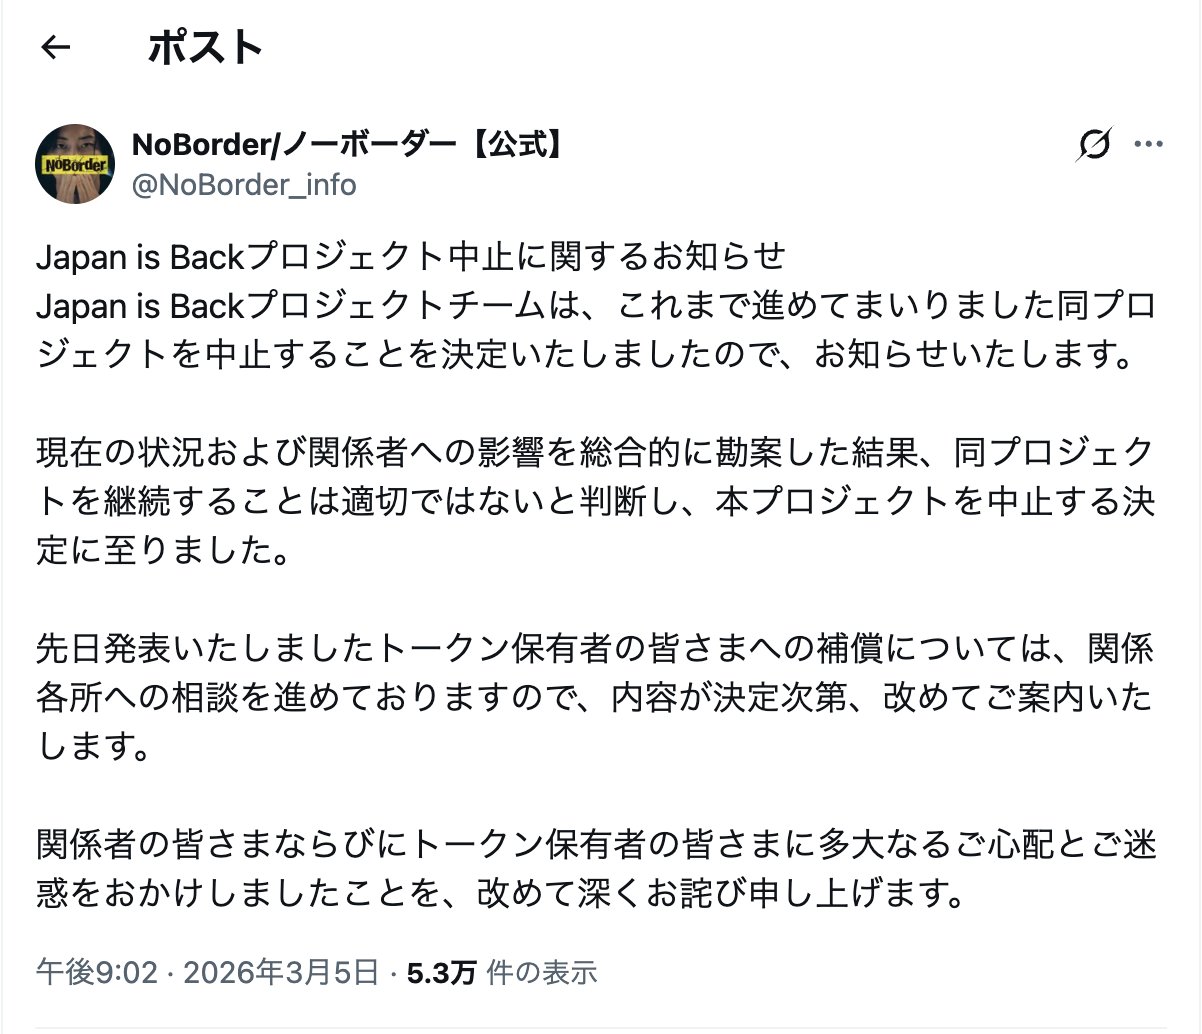1202x1034 pixels.
Task: Open the three-dot more options menu
Action: pos(1148,145)
